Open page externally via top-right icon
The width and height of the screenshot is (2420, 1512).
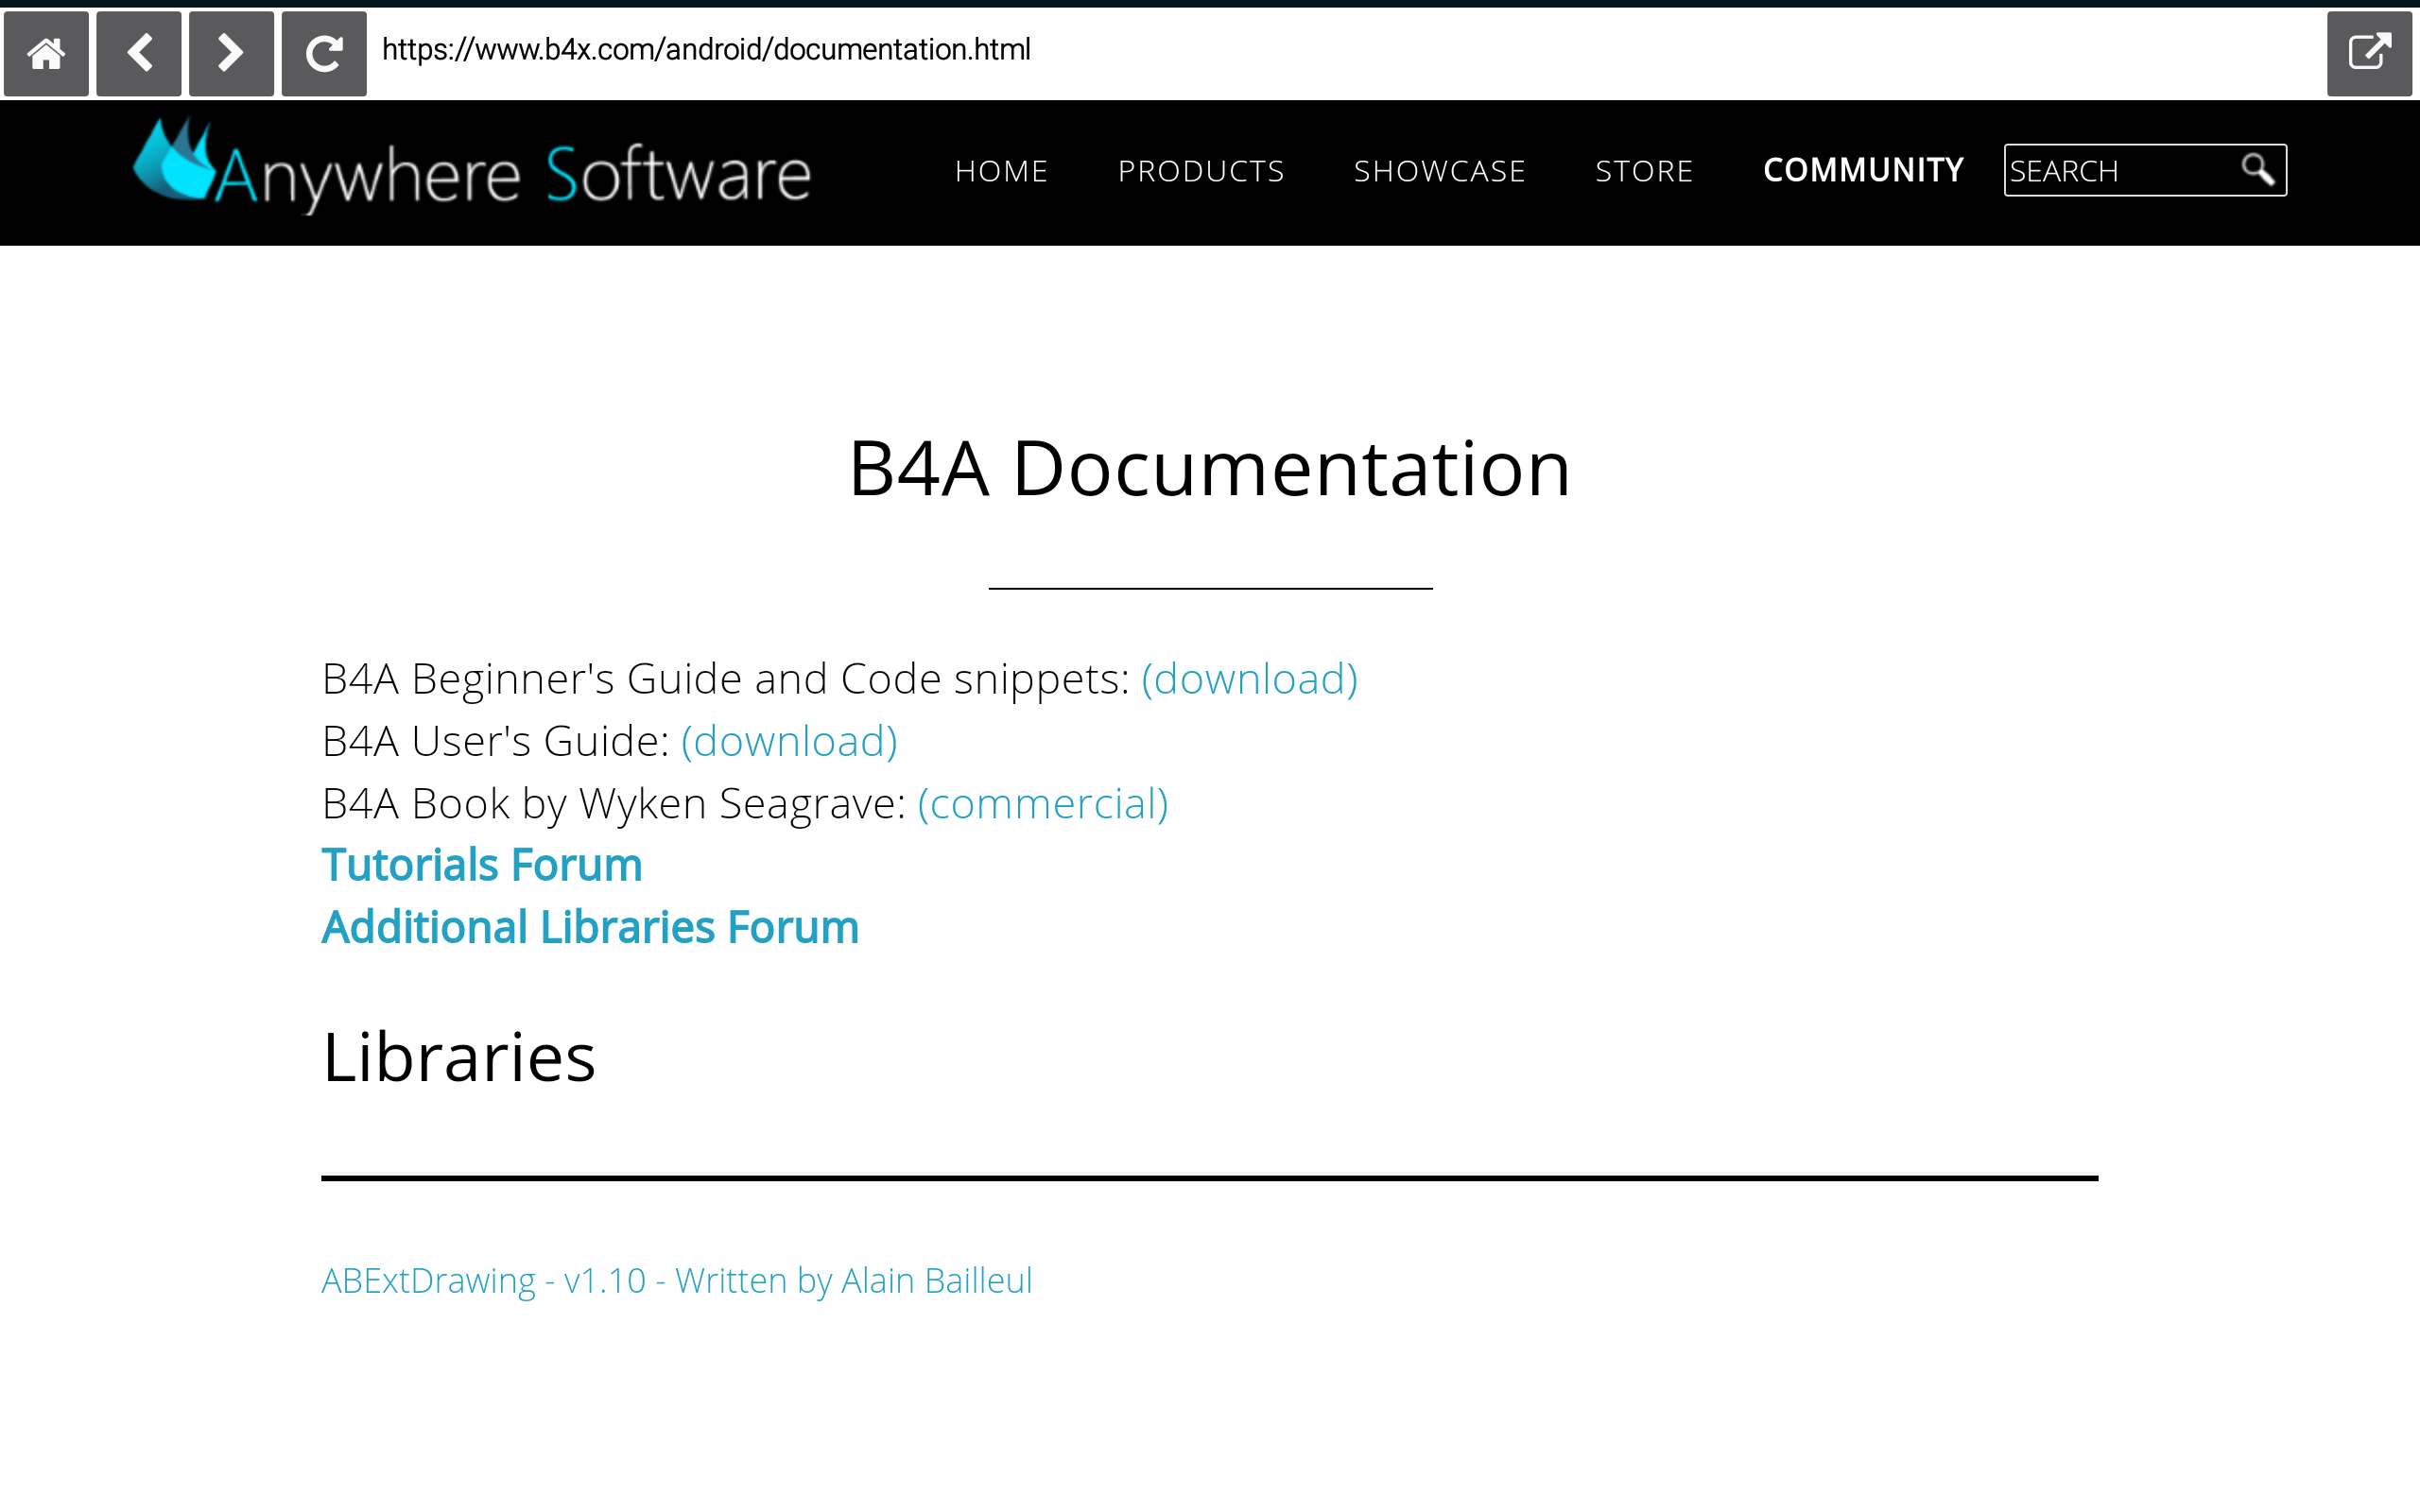point(2368,53)
